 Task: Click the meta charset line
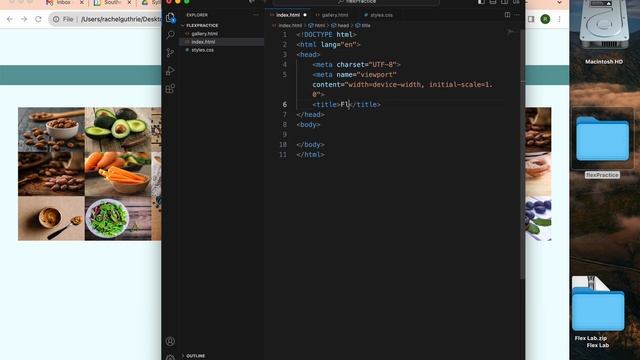[356, 64]
